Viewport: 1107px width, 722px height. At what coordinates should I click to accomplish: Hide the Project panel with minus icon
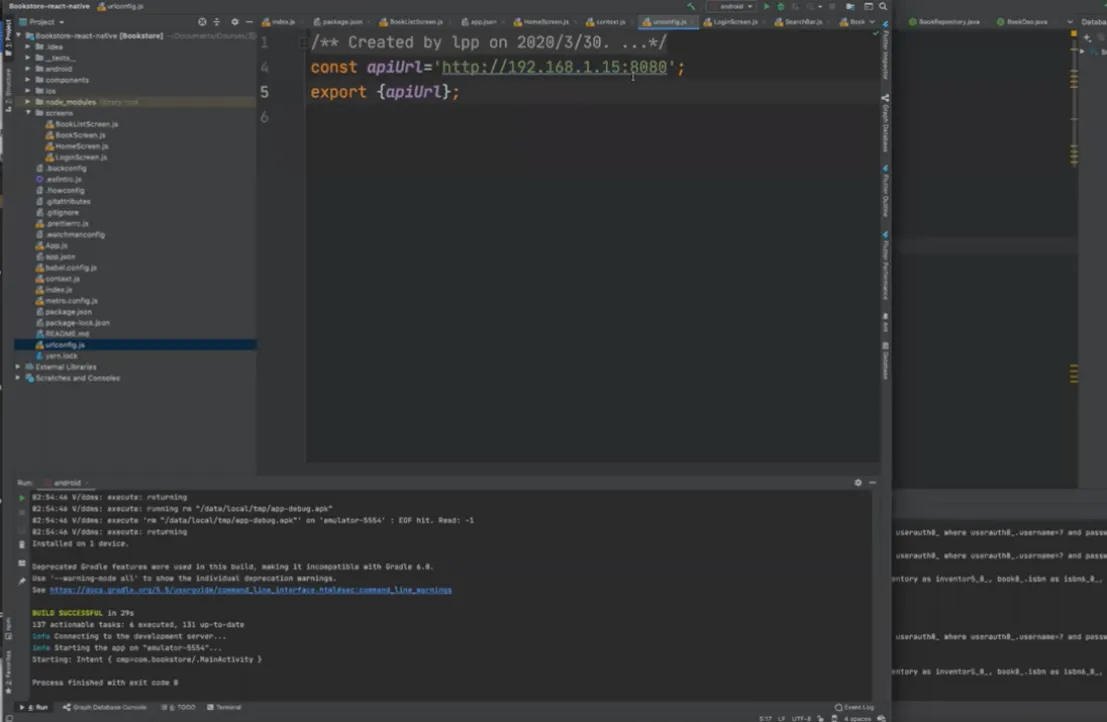click(x=249, y=22)
